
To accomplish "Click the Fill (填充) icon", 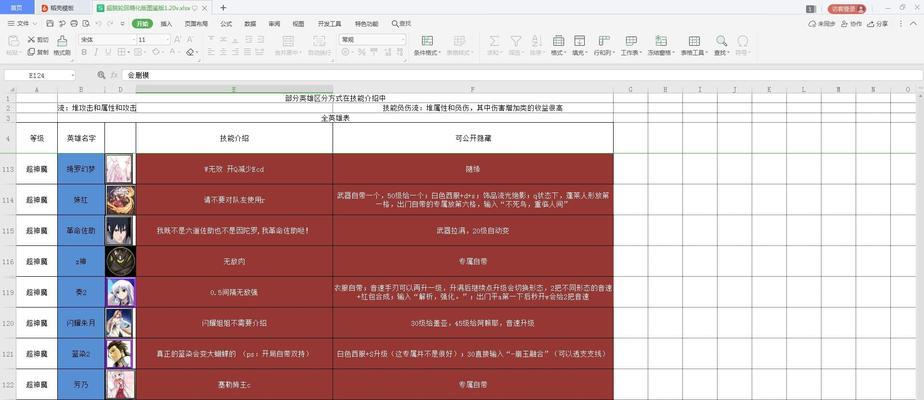I will click(x=579, y=41).
